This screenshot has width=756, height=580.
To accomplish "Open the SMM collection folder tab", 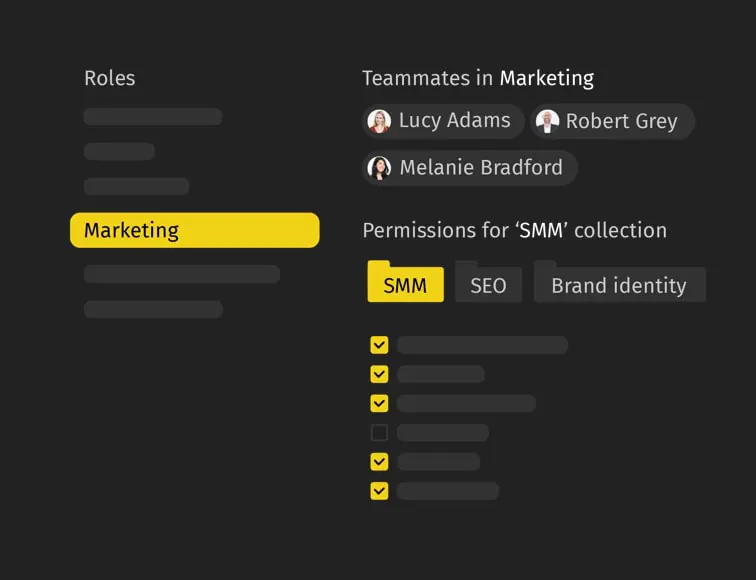I will pyautogui.click(x=405, y=282).
